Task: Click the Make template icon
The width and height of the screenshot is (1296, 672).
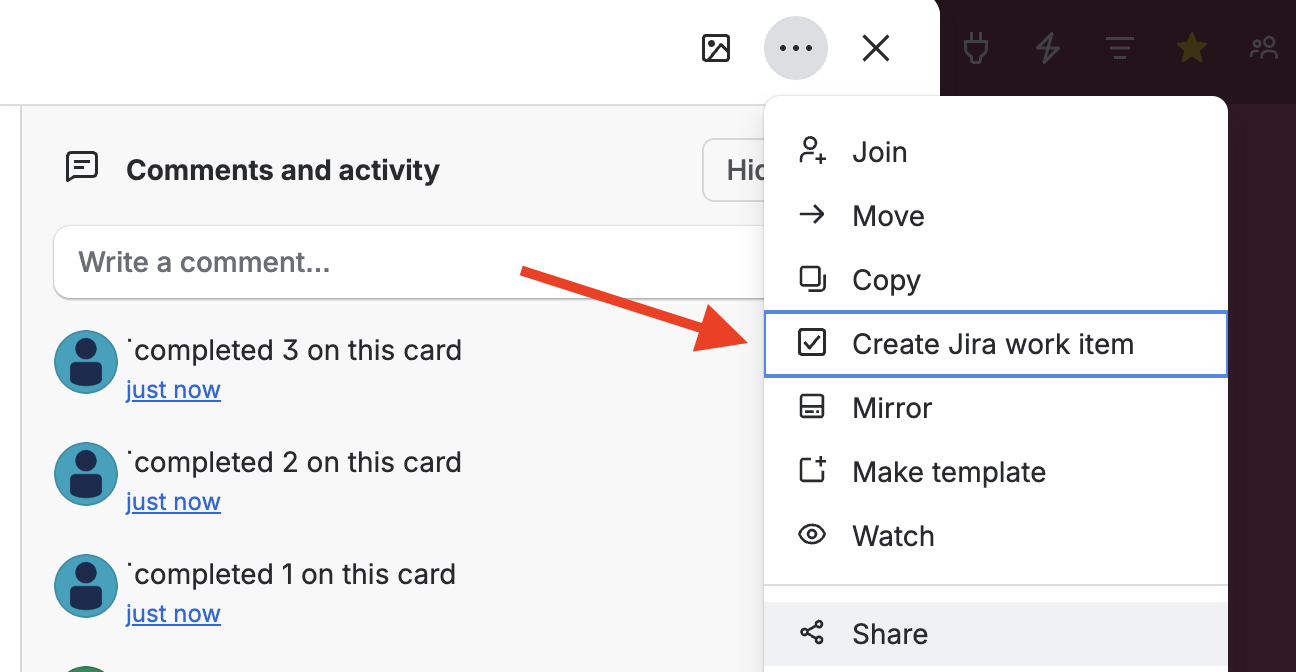Action: [x=812, y=470]
